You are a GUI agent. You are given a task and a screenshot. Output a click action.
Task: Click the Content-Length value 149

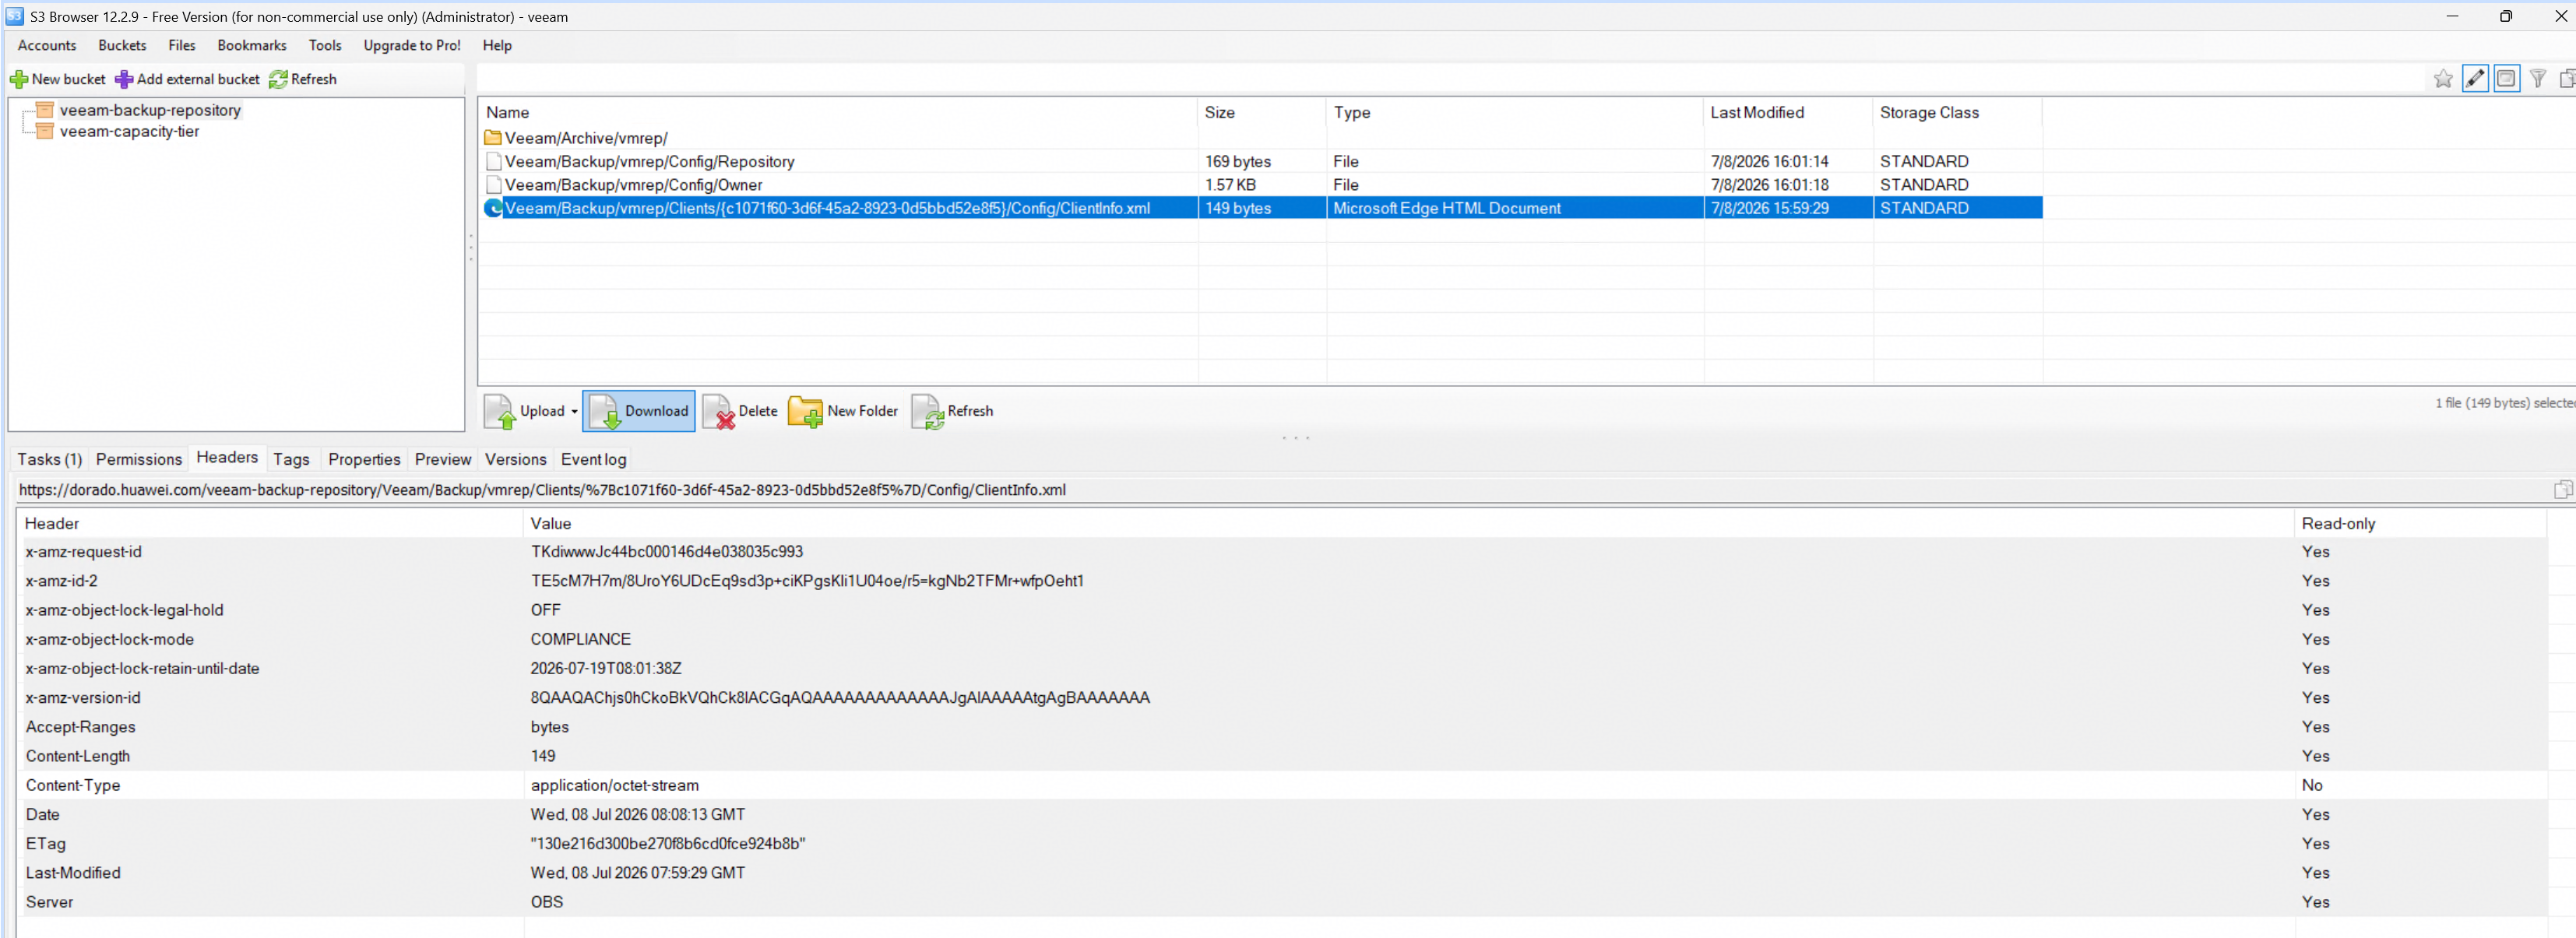click(x=543, y=756)
